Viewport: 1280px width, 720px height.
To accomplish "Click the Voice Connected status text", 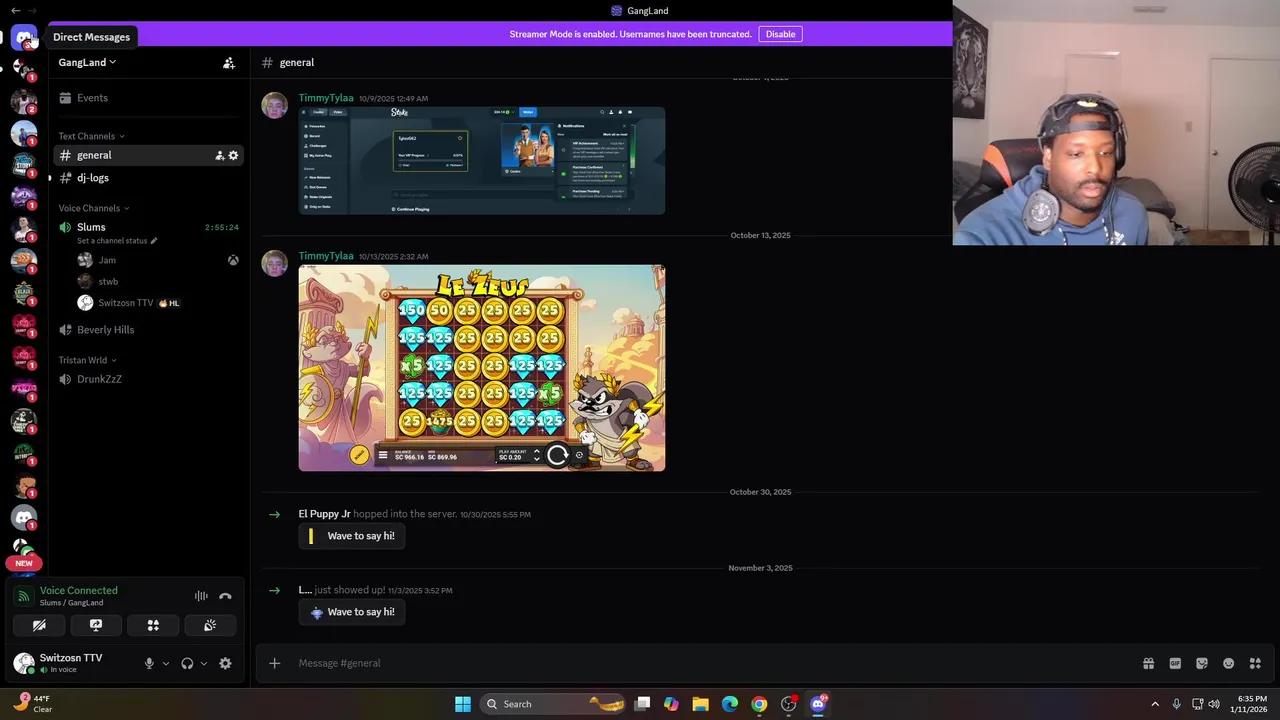I will pyautogui.click(x=78, y=591).
